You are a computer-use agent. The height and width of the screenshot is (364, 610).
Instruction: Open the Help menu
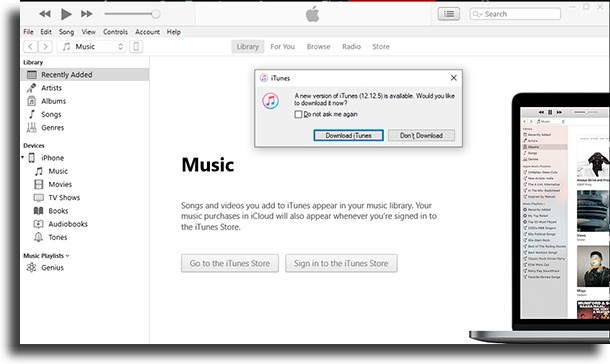click(x=174, y=32)
